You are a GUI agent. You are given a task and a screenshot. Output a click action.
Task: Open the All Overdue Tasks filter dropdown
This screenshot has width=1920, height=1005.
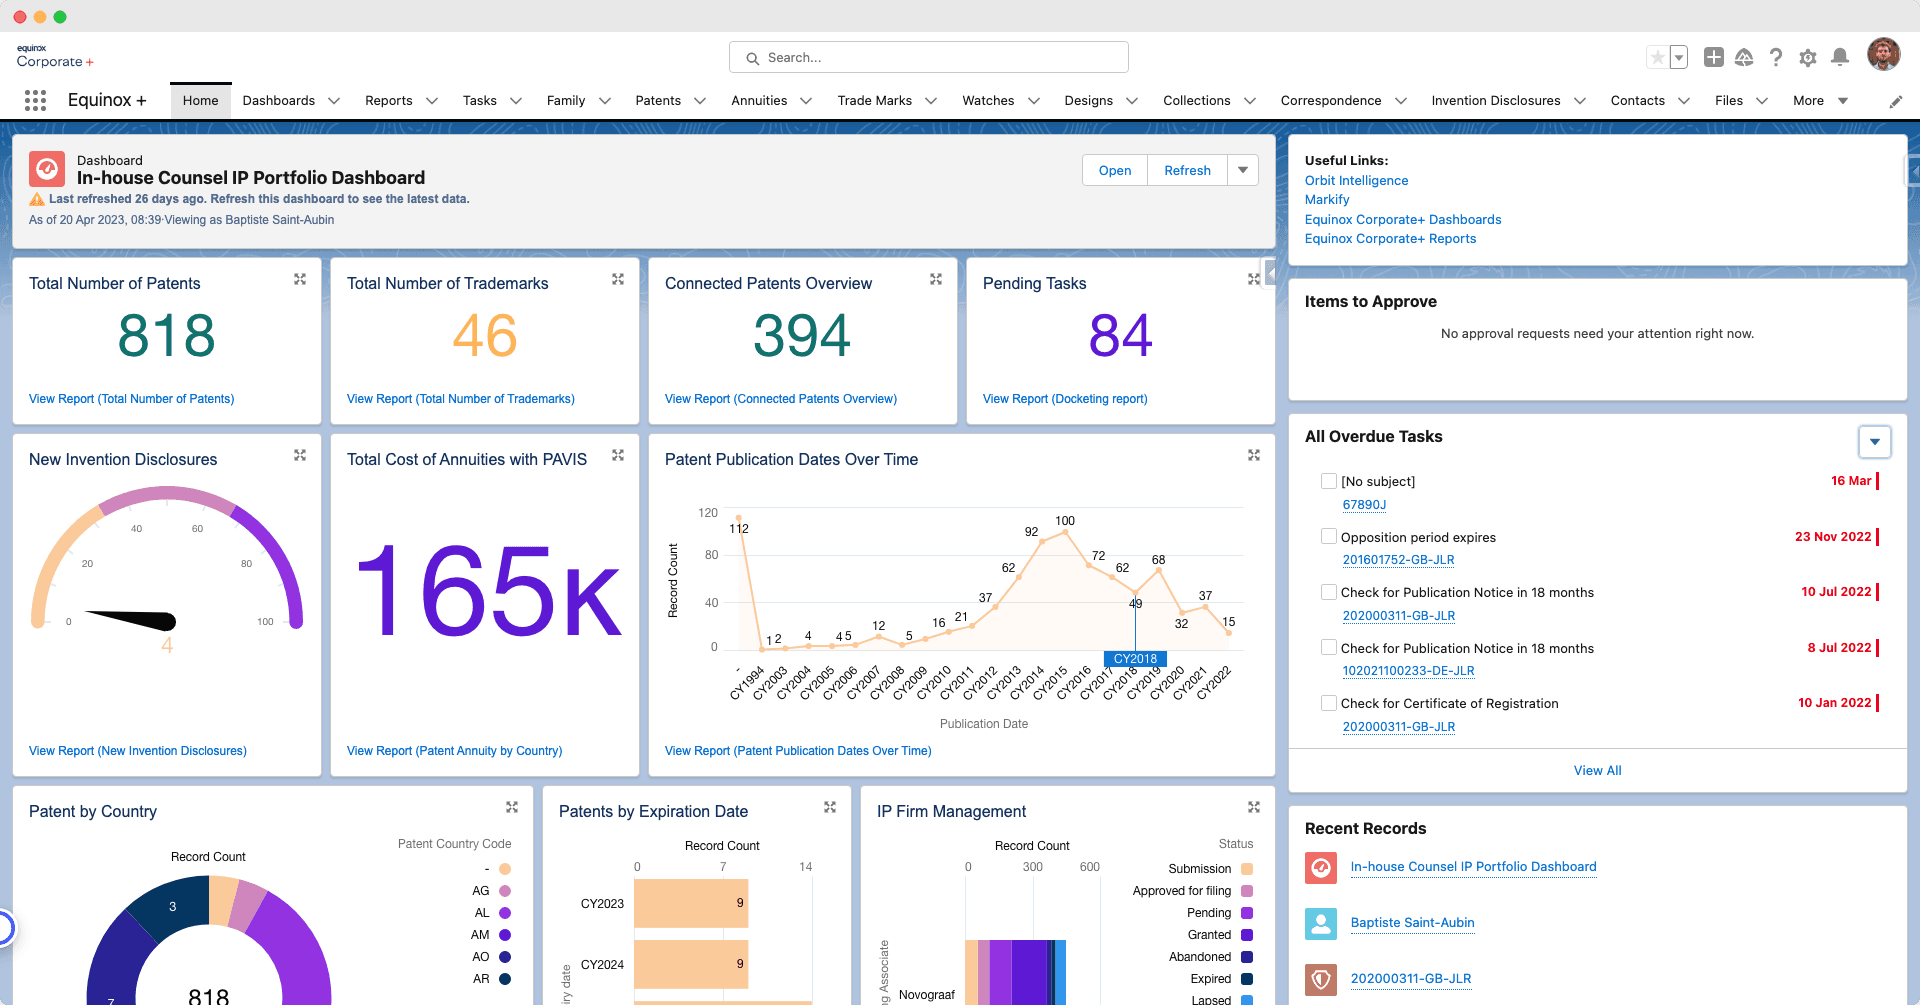pyautogui.click(x=1875, y=441)
